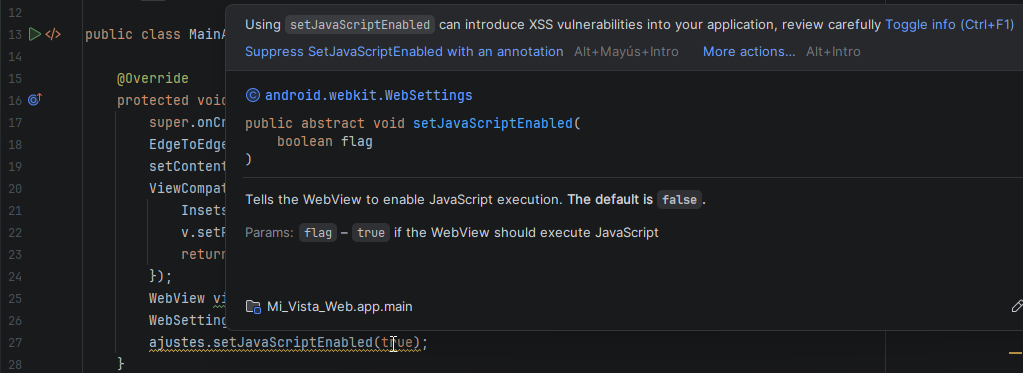
Task: Open More actions link
Action: (x=749, y=52)
